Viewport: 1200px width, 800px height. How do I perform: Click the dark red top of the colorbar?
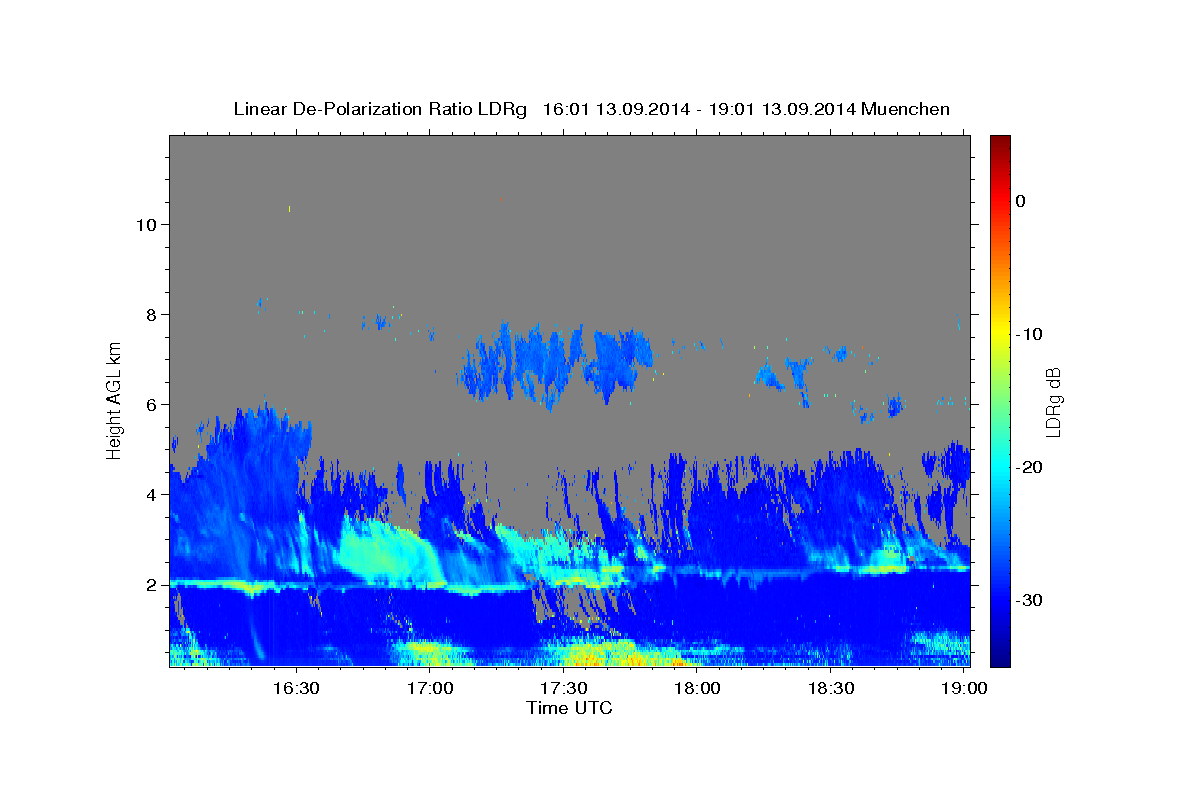click(x=1000, y=143)
